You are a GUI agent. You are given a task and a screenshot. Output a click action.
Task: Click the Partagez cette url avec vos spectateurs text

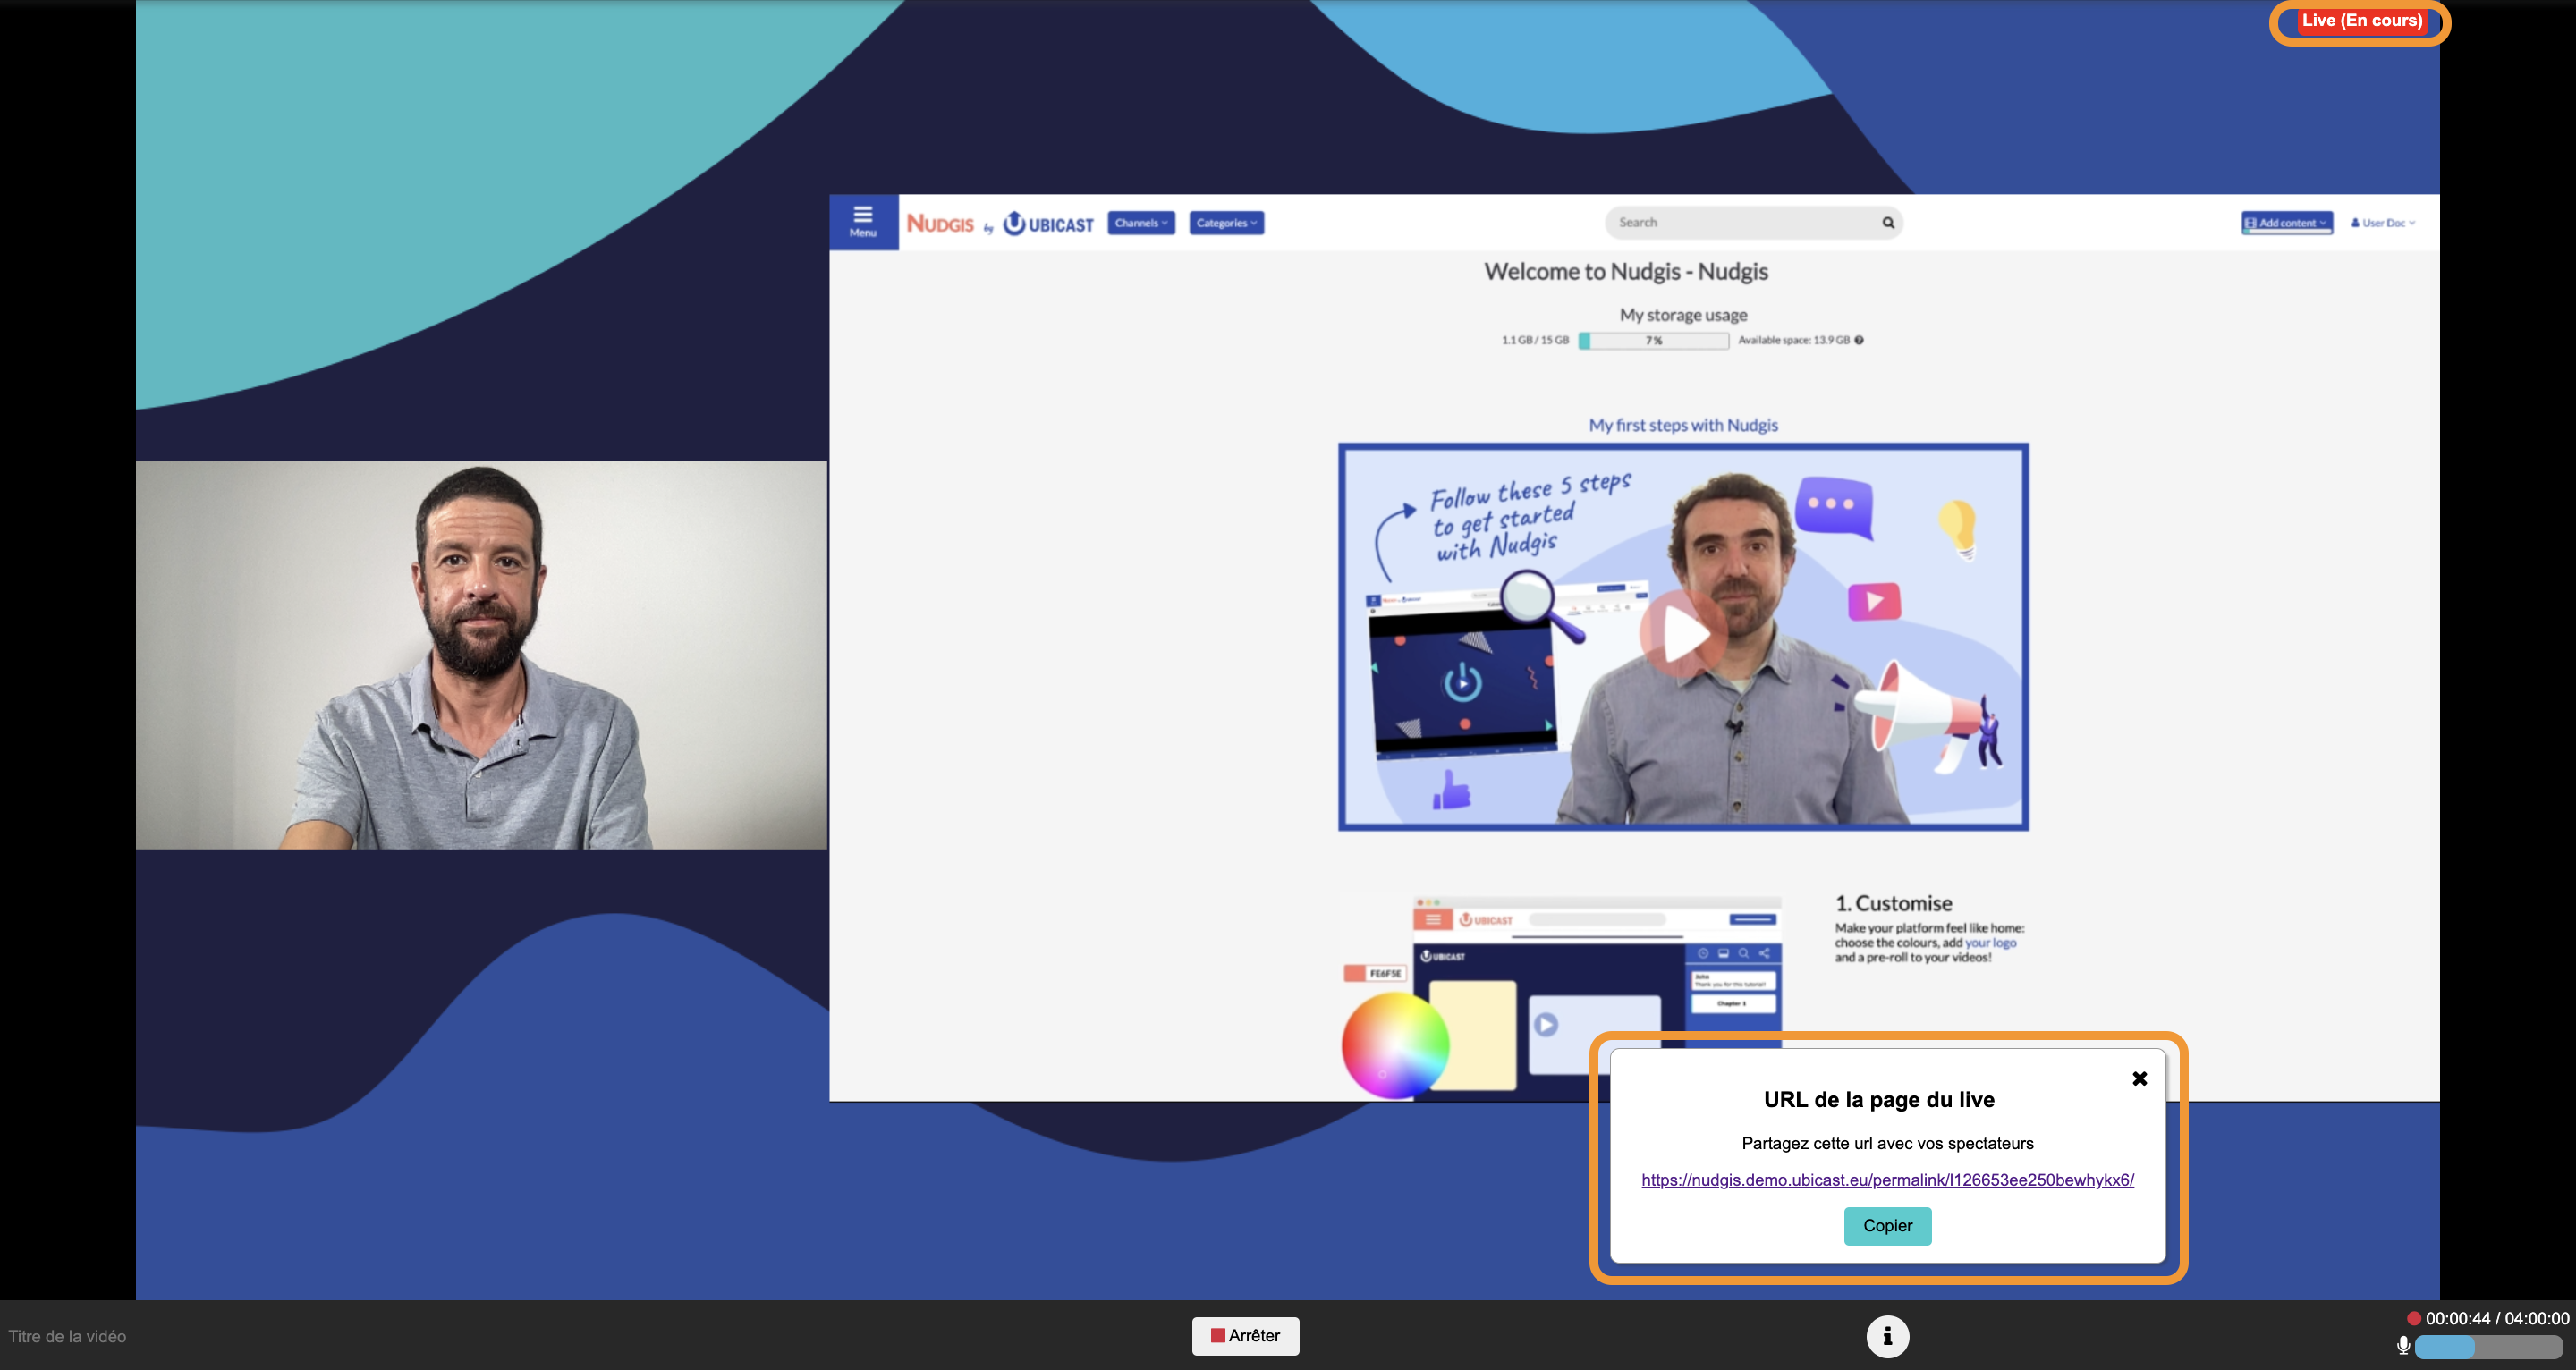[1887, 1143]
